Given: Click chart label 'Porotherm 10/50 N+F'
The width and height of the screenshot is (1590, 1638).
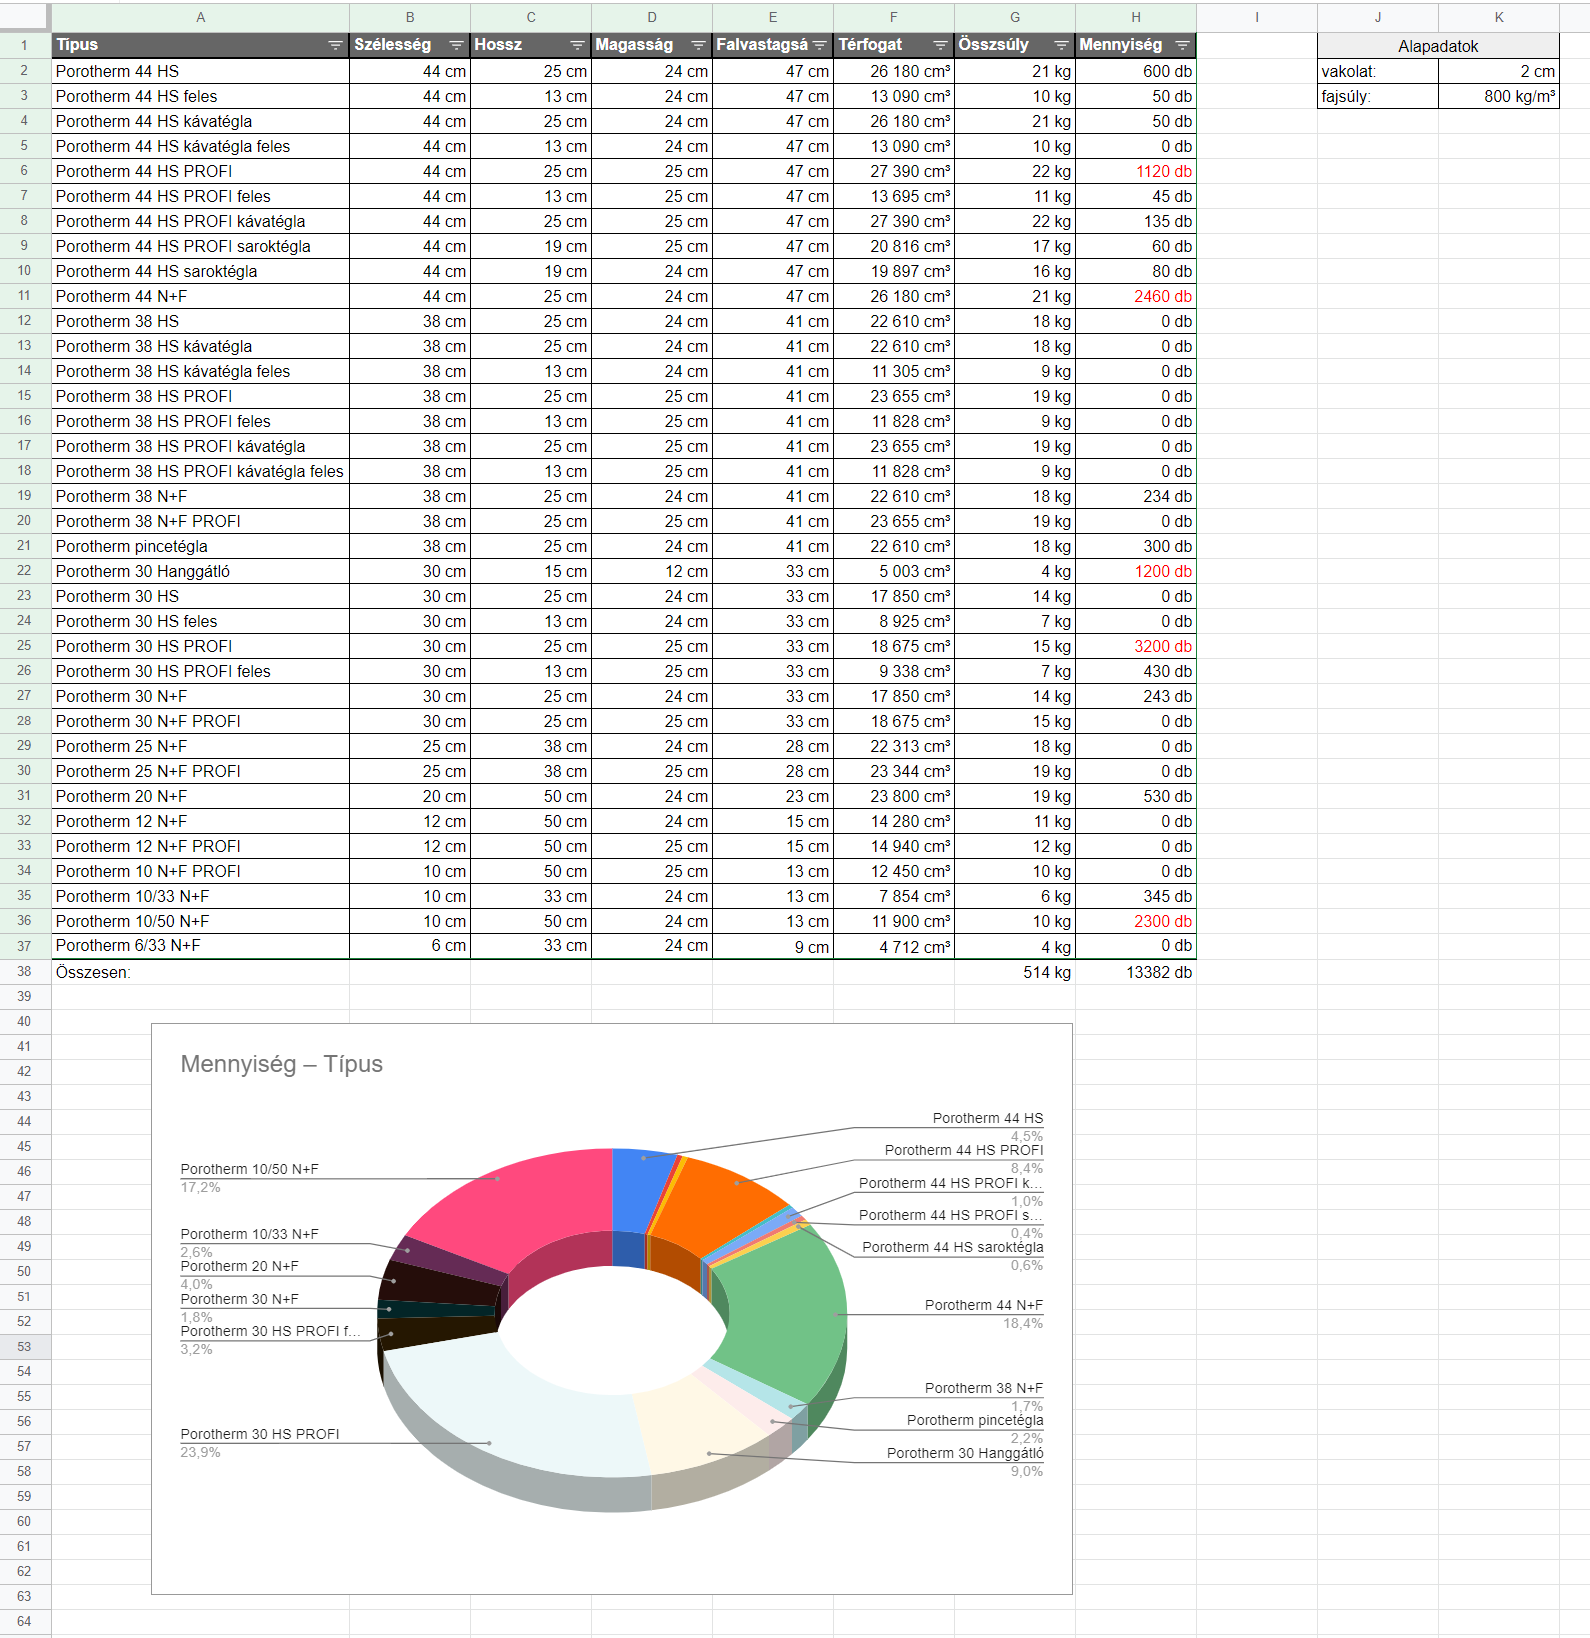Looking at the screenshot, I should coord(249,1169).
